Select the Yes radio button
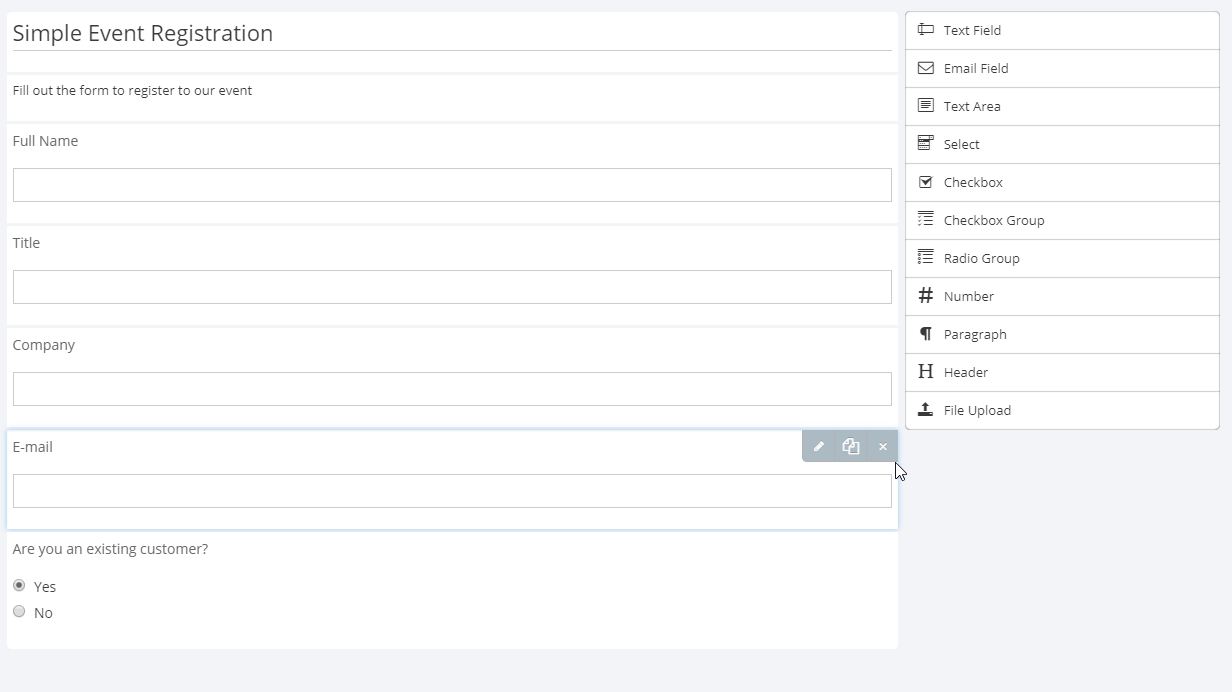Viewport: 1232px width, 692px height. pyautogui.click(x=19, y=585)
